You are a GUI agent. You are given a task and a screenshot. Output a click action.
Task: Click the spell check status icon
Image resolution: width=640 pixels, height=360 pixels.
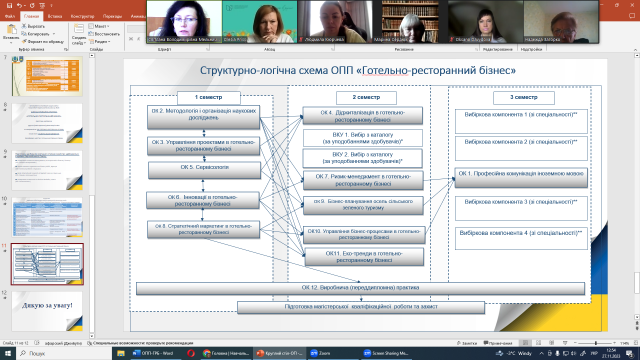coord(37,343)
